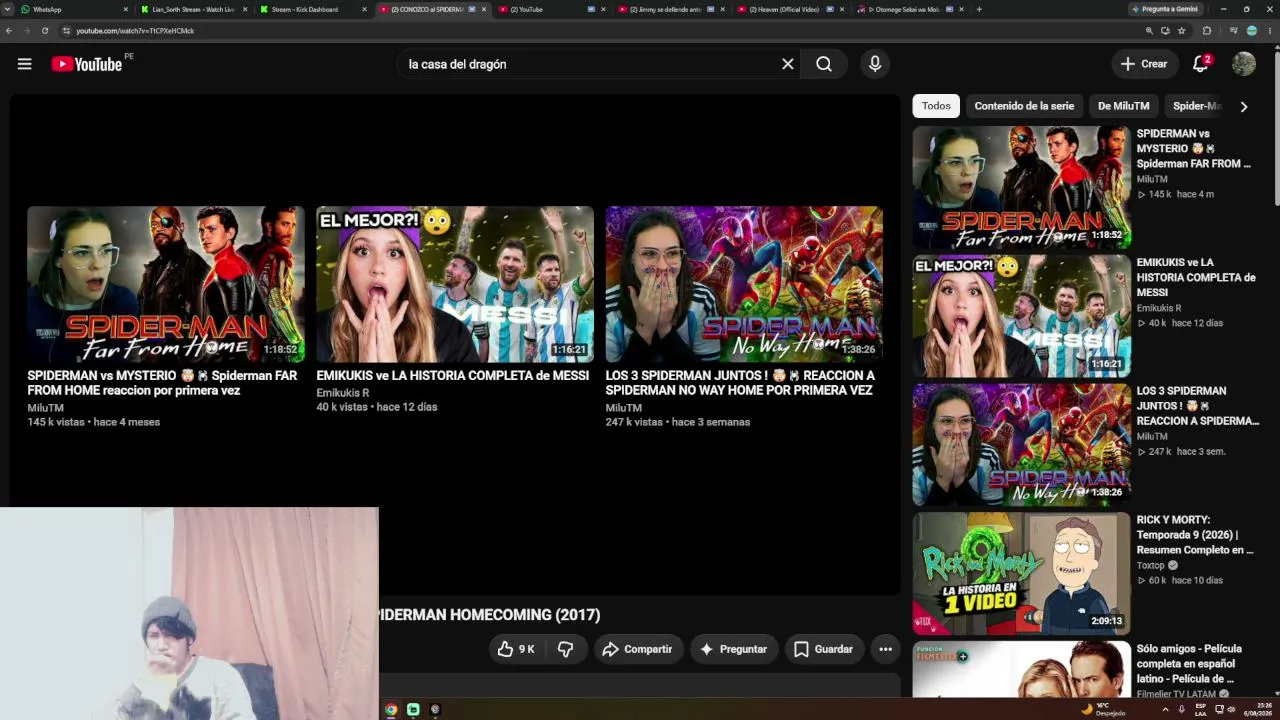
Task: Open Spider-Man Far From Home endscreen thumbnail
Action: 166,284
